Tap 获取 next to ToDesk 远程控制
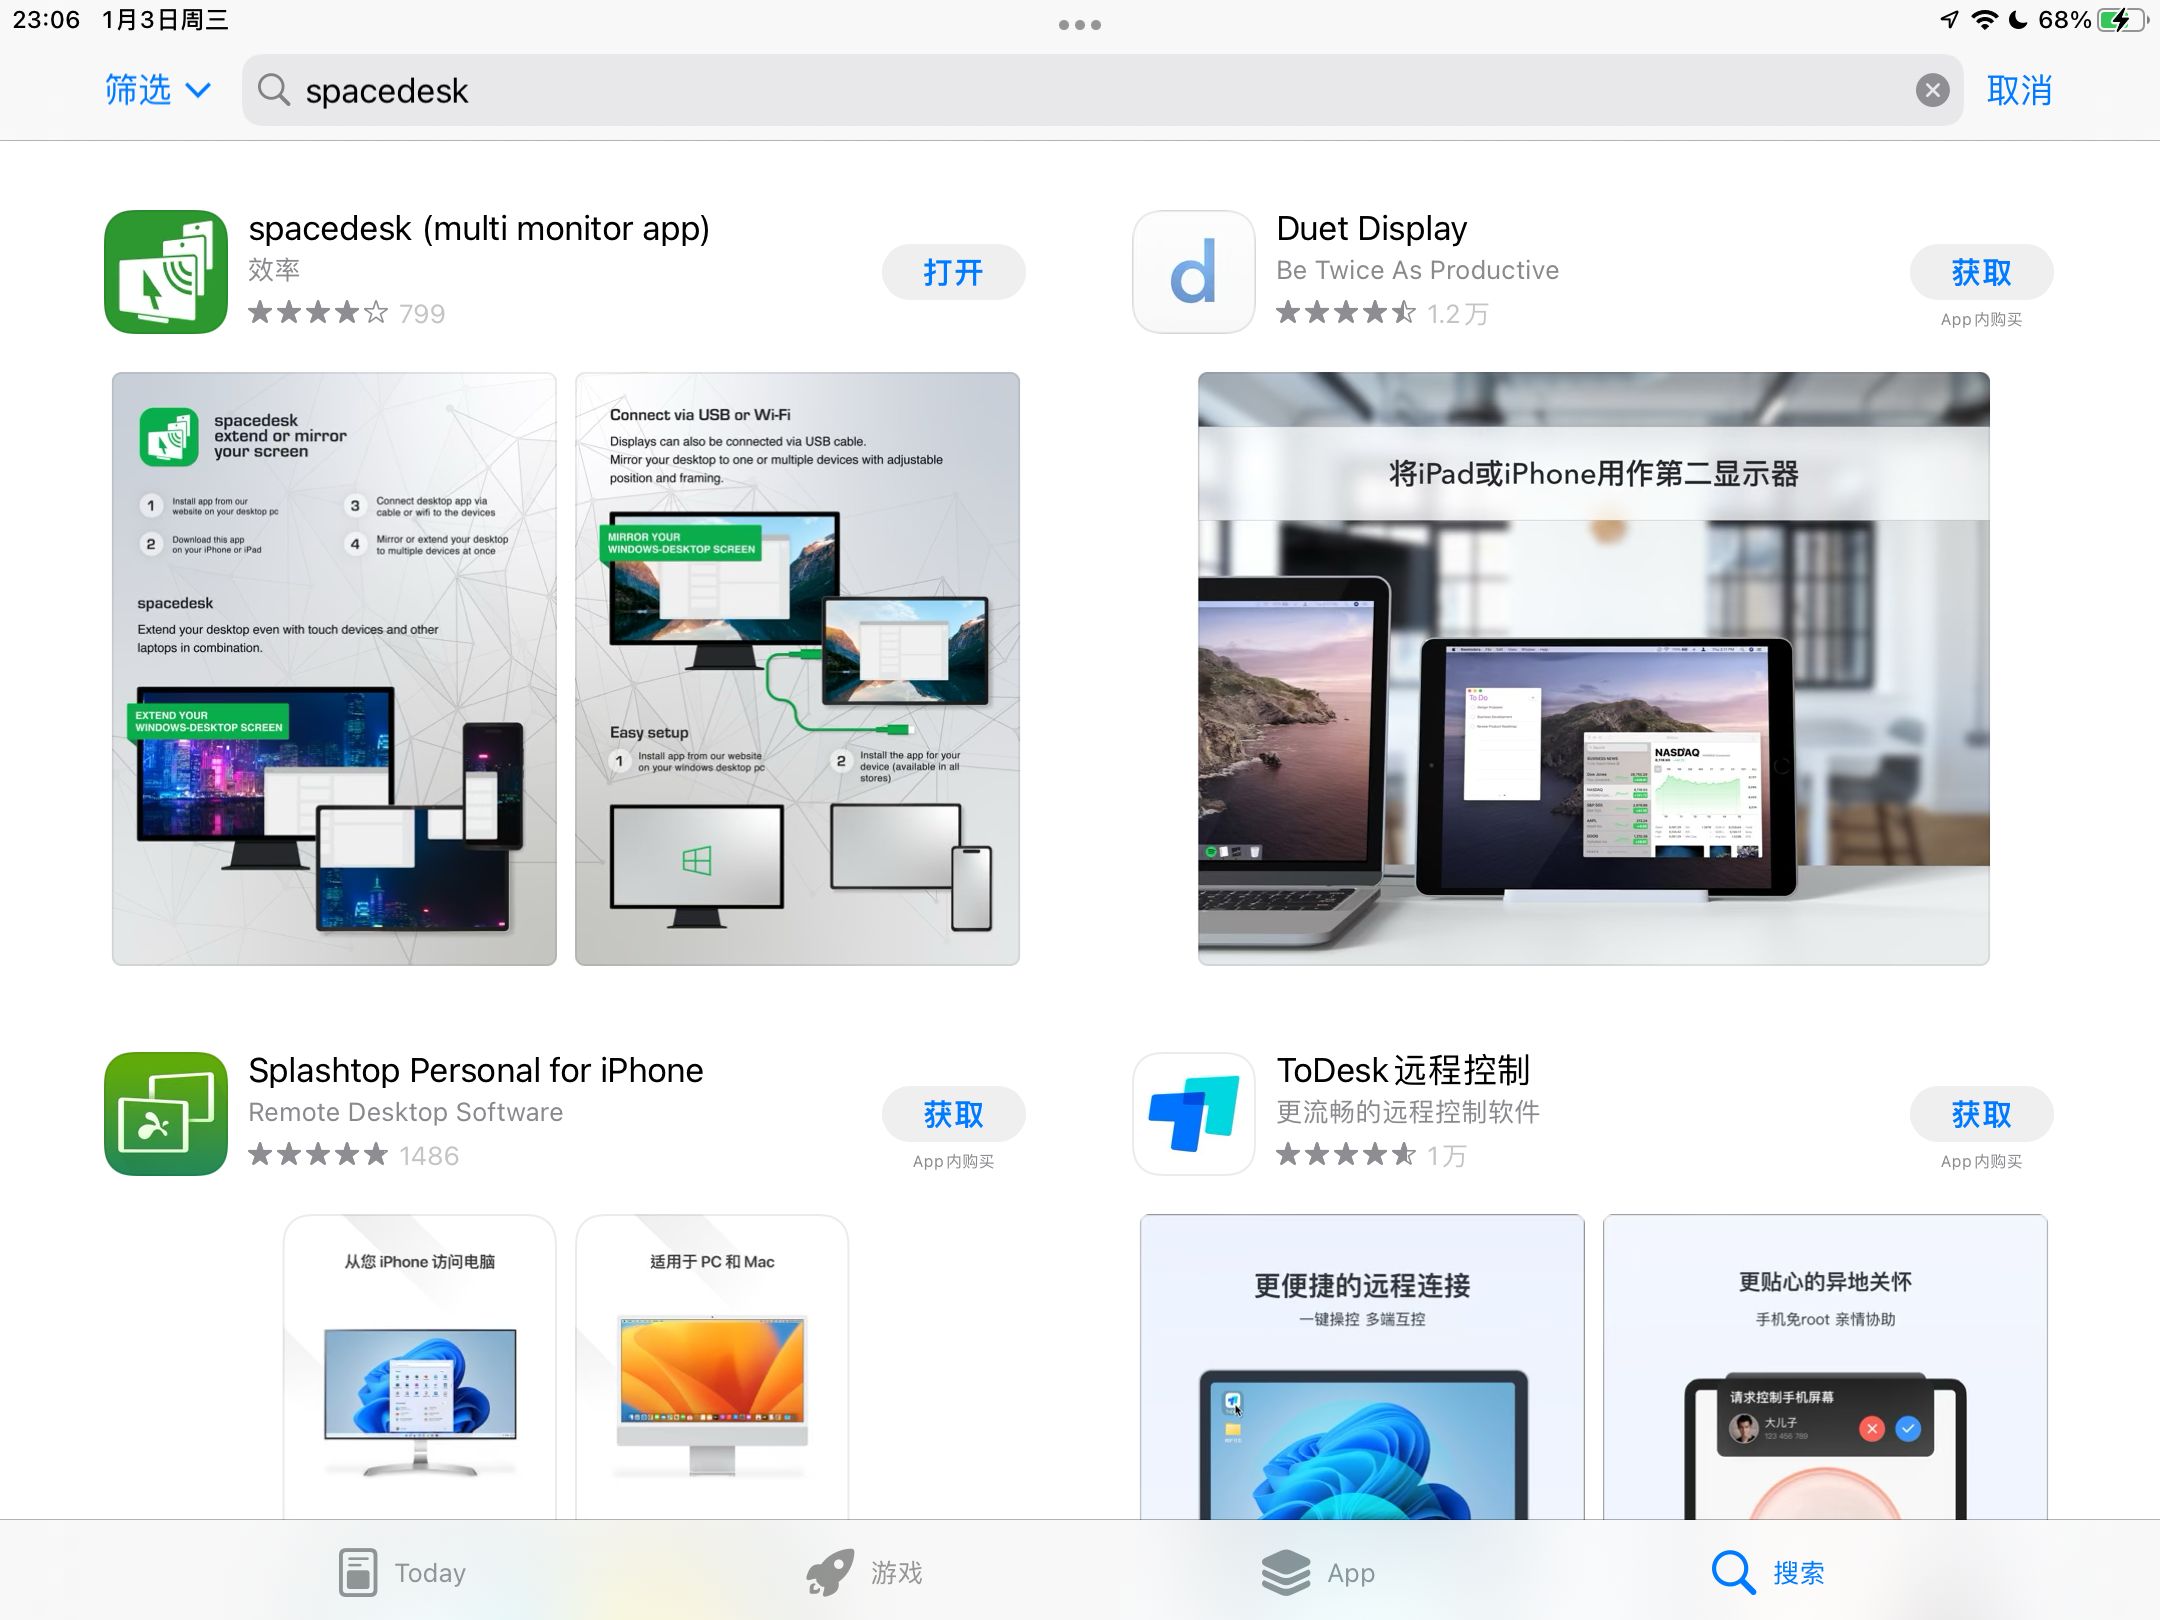 pyautogui.click(x=1980, y=1114)
